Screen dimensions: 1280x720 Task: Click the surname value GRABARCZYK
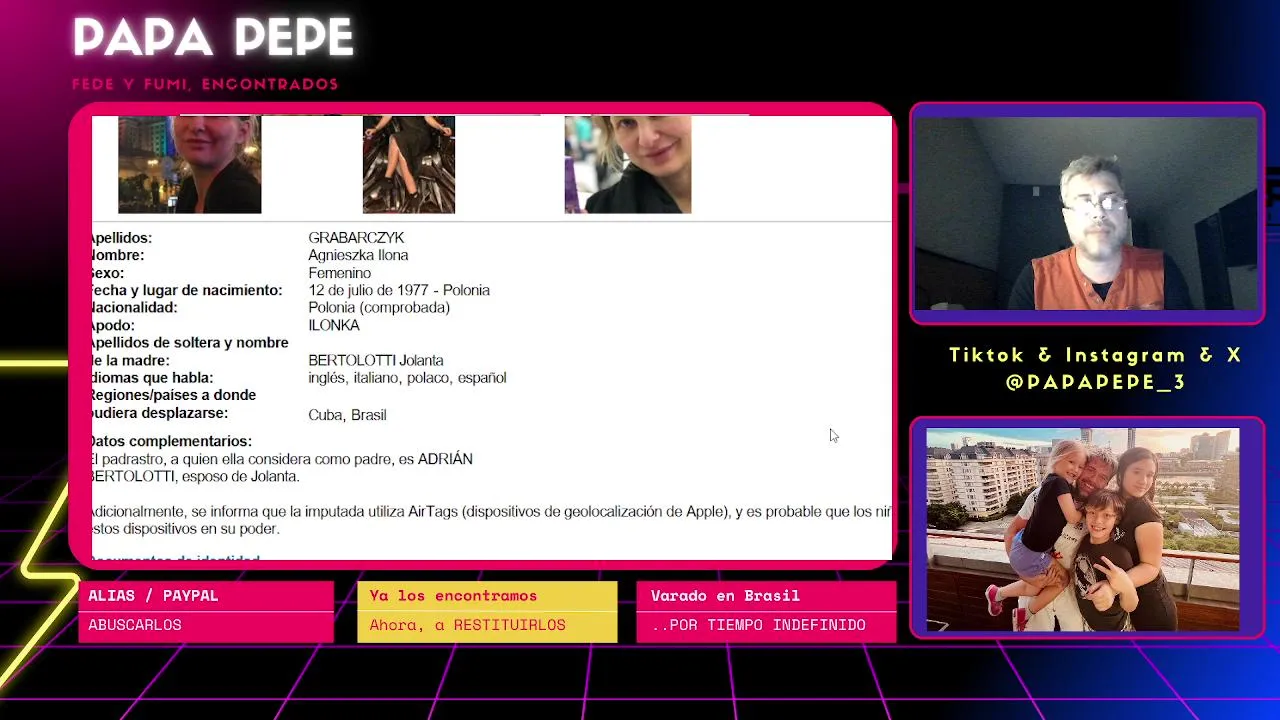click(356, 238)
